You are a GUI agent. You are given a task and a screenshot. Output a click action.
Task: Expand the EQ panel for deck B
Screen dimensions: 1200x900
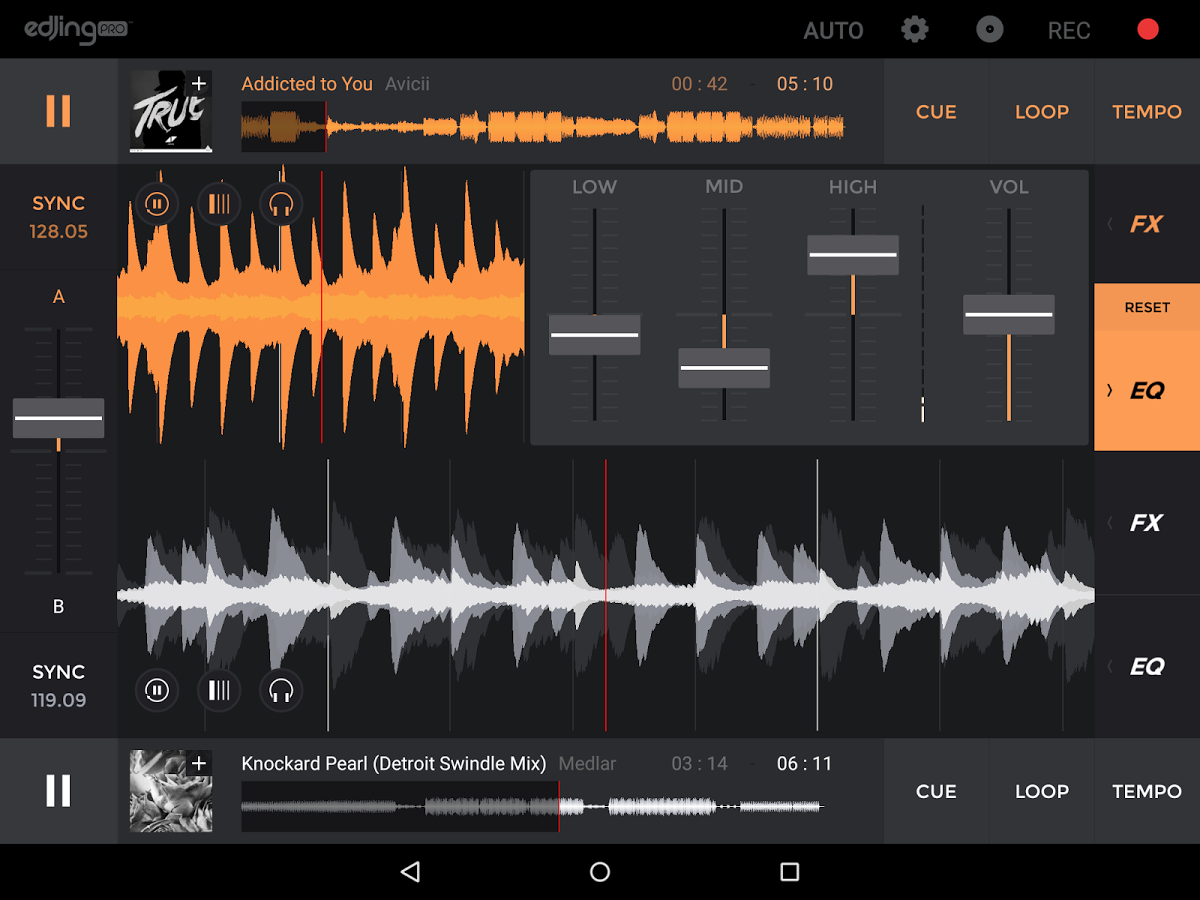point(1146,667)
